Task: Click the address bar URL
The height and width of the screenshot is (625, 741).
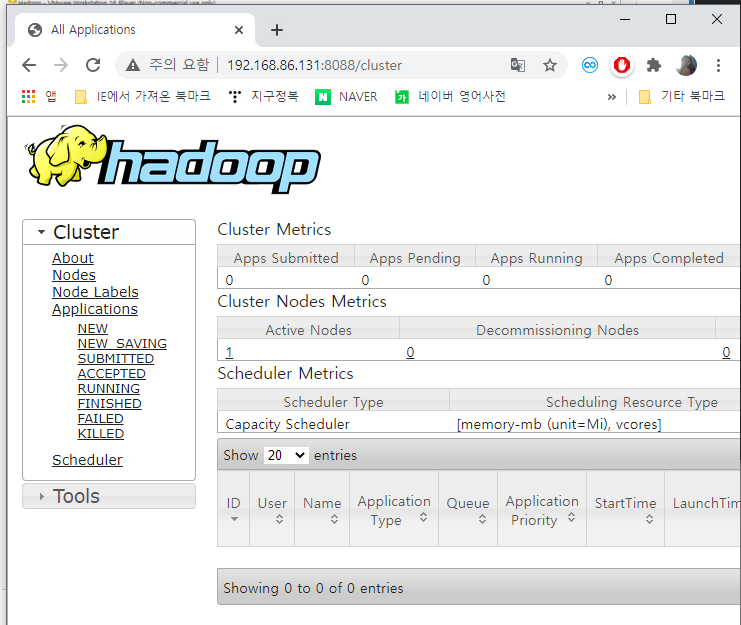Action: (314, 65)
